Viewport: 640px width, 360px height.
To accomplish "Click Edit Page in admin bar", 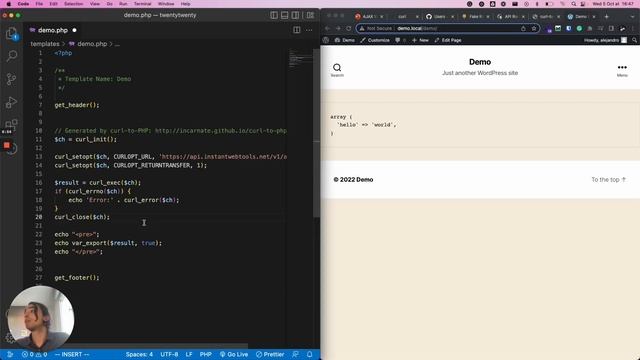I will pyautogui.click(x=448, y=40).
